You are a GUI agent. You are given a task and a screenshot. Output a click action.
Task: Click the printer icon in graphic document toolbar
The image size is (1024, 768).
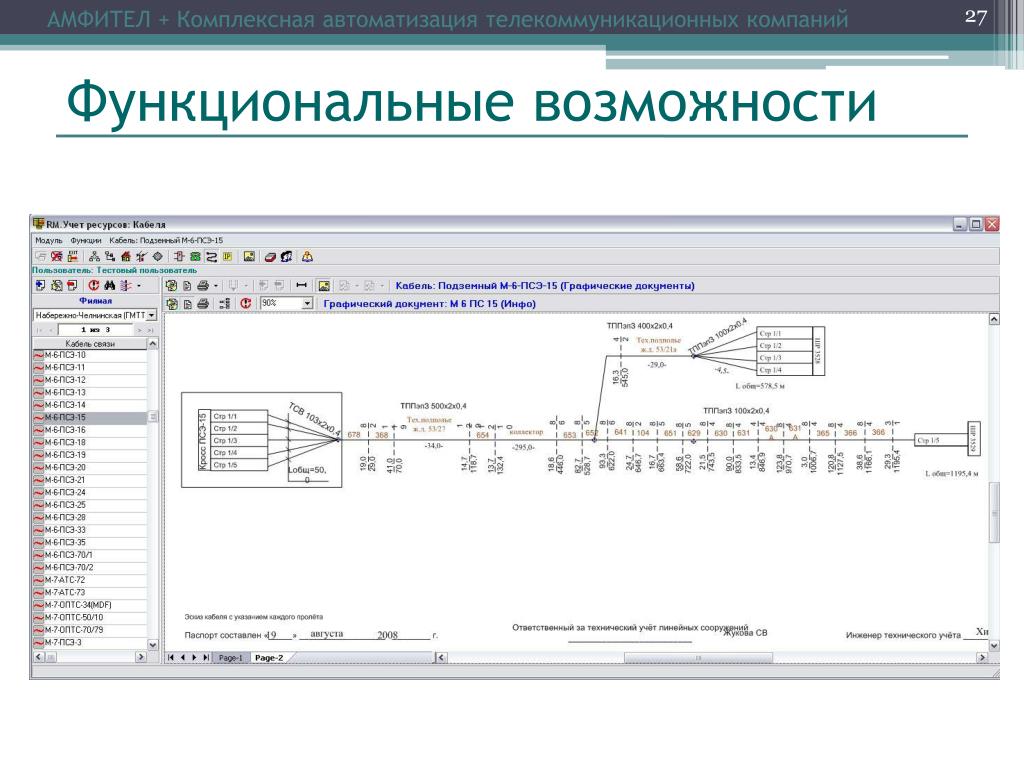point(203,303)
